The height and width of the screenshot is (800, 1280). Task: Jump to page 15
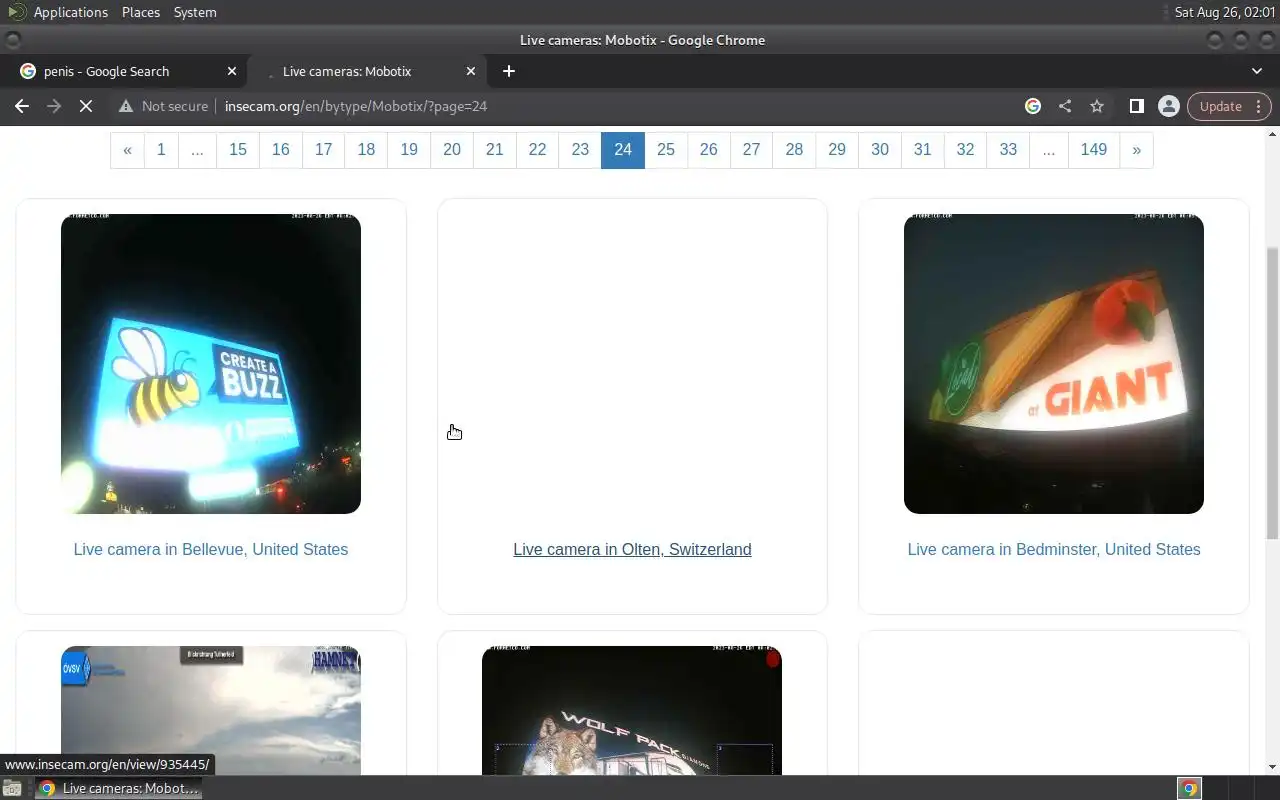point(238,150)
